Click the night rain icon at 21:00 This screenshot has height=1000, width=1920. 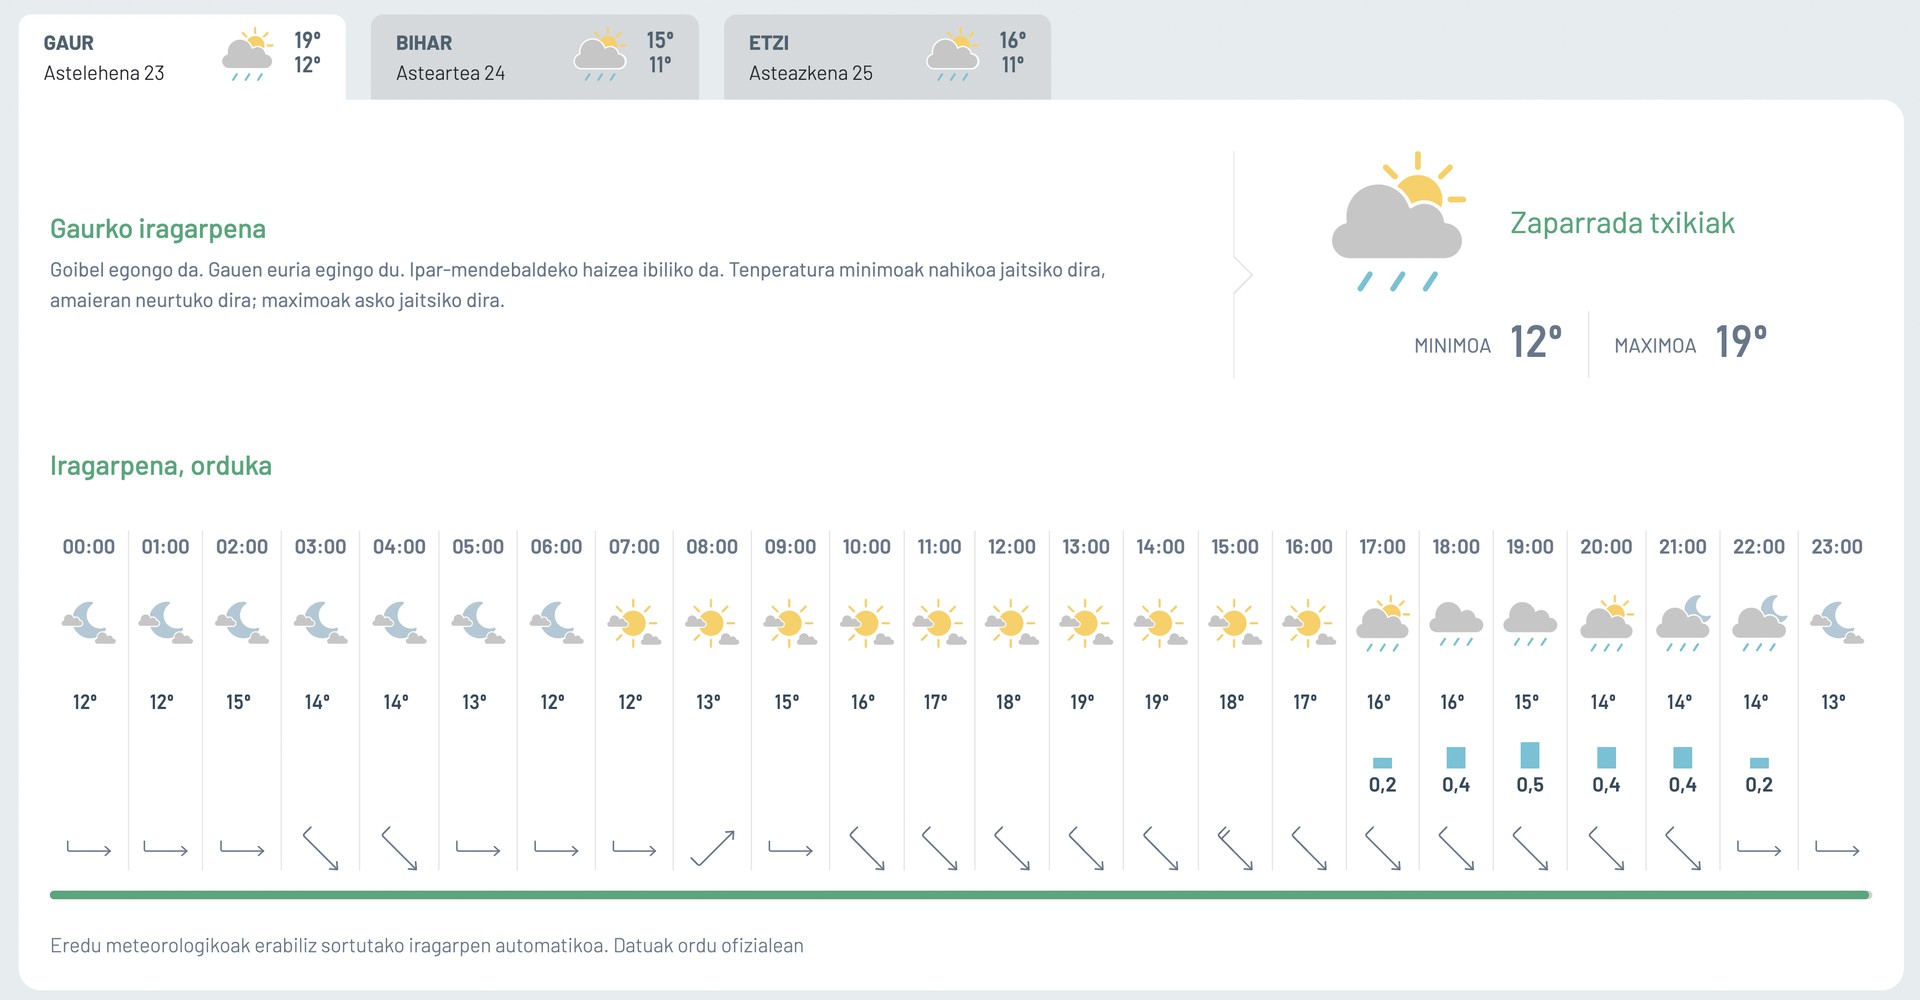click(1683, 624)
